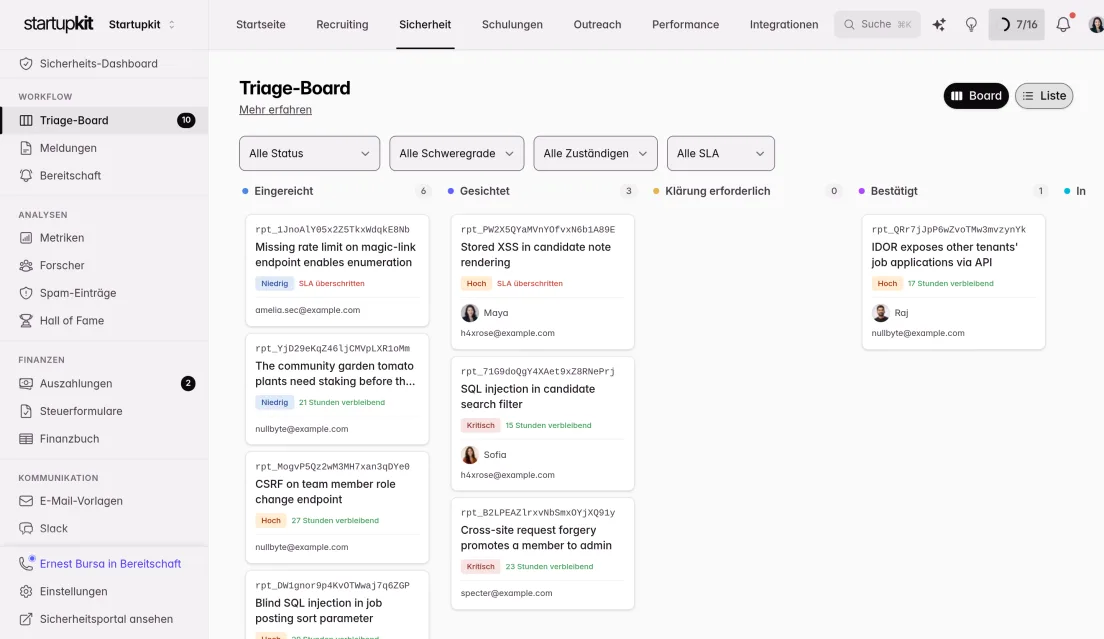Screen dimensions: 1104x639
Task: Open community garden tomato plants card
Action: [337, 389]
